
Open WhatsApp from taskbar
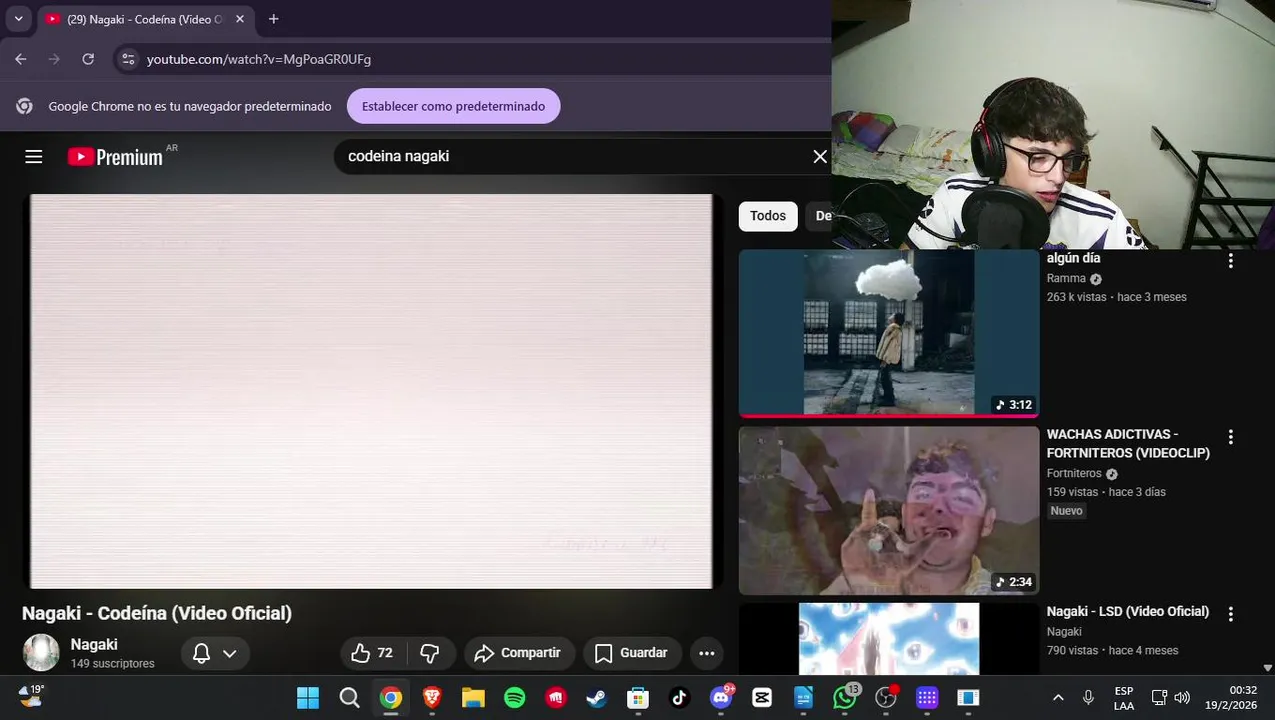[845, 698]
